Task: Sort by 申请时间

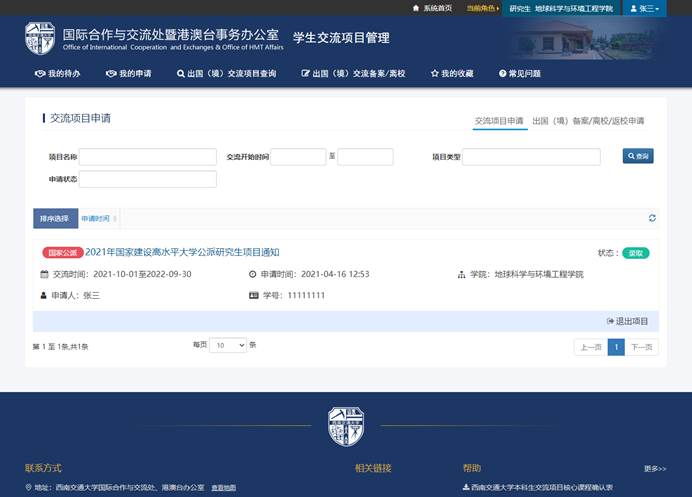Action: [x=98, y=218]
